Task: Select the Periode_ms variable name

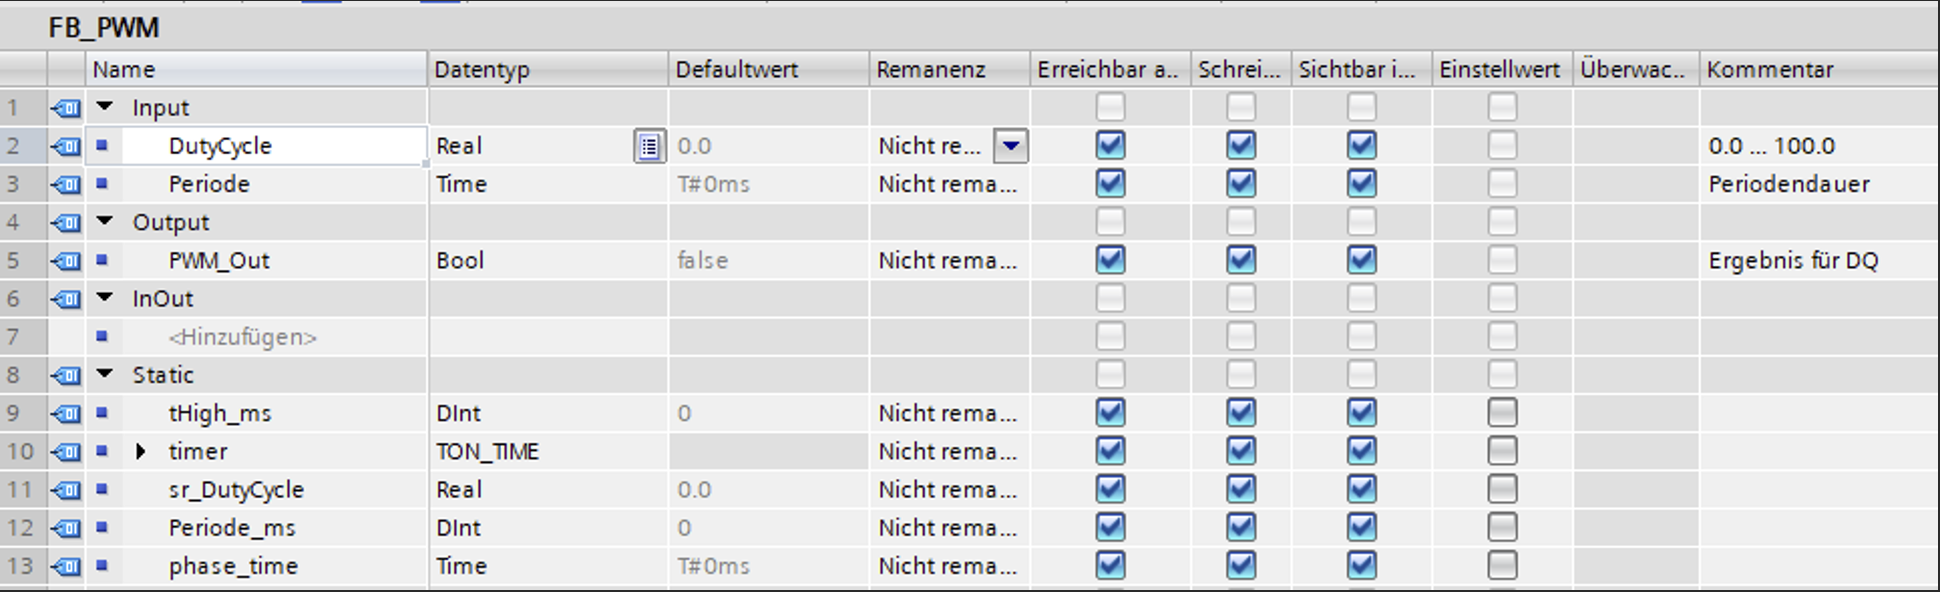Action: (232, 528)
